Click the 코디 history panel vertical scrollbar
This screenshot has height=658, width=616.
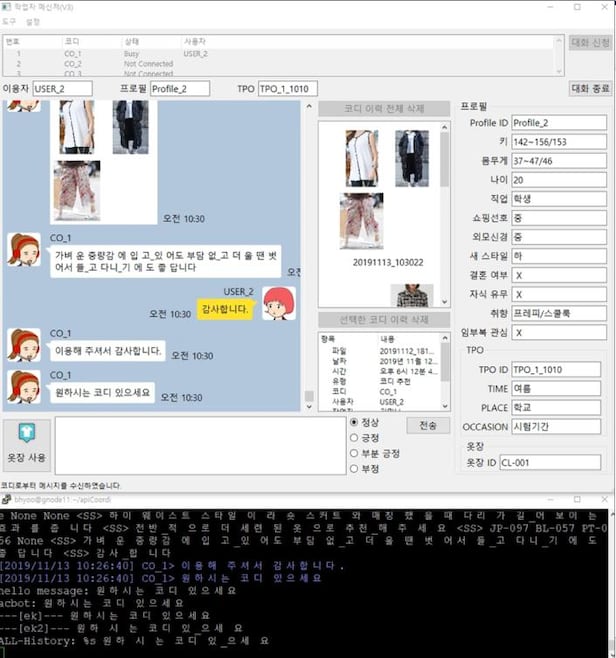[x=445, y=200]
